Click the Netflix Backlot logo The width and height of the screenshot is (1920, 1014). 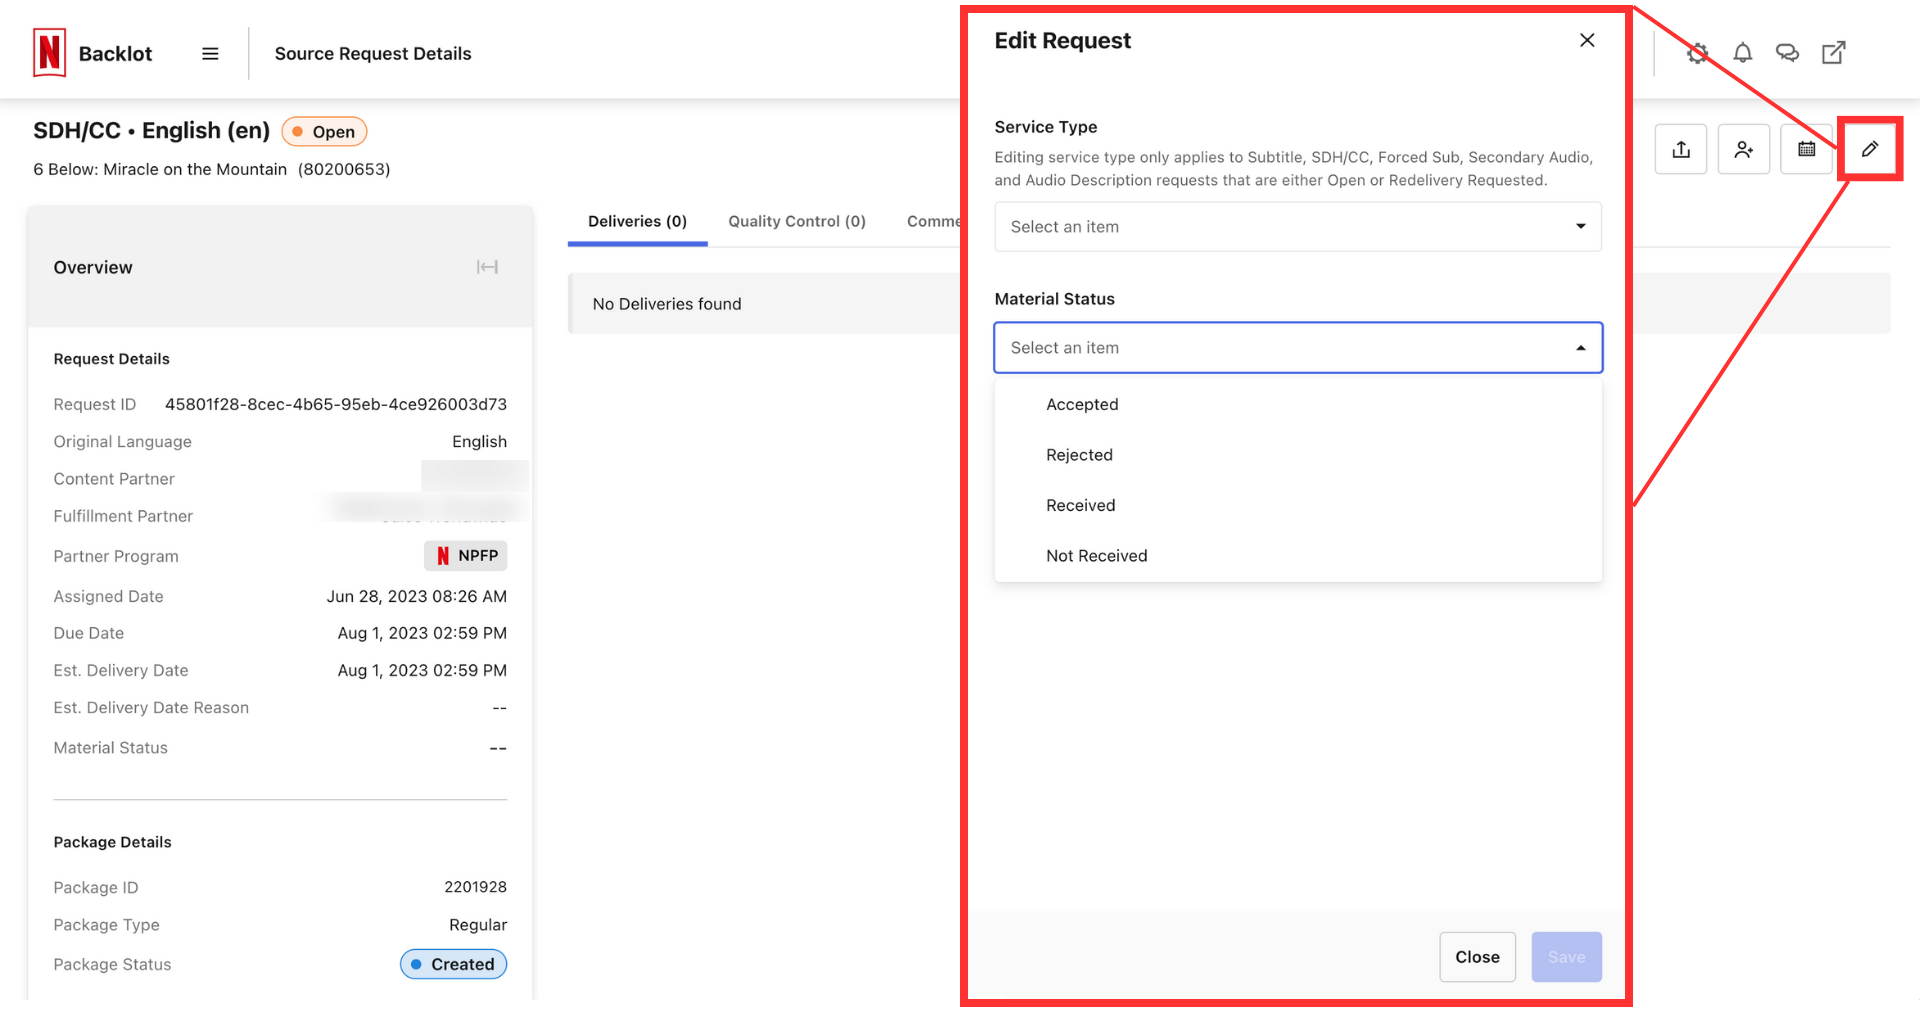pos(50,53)
